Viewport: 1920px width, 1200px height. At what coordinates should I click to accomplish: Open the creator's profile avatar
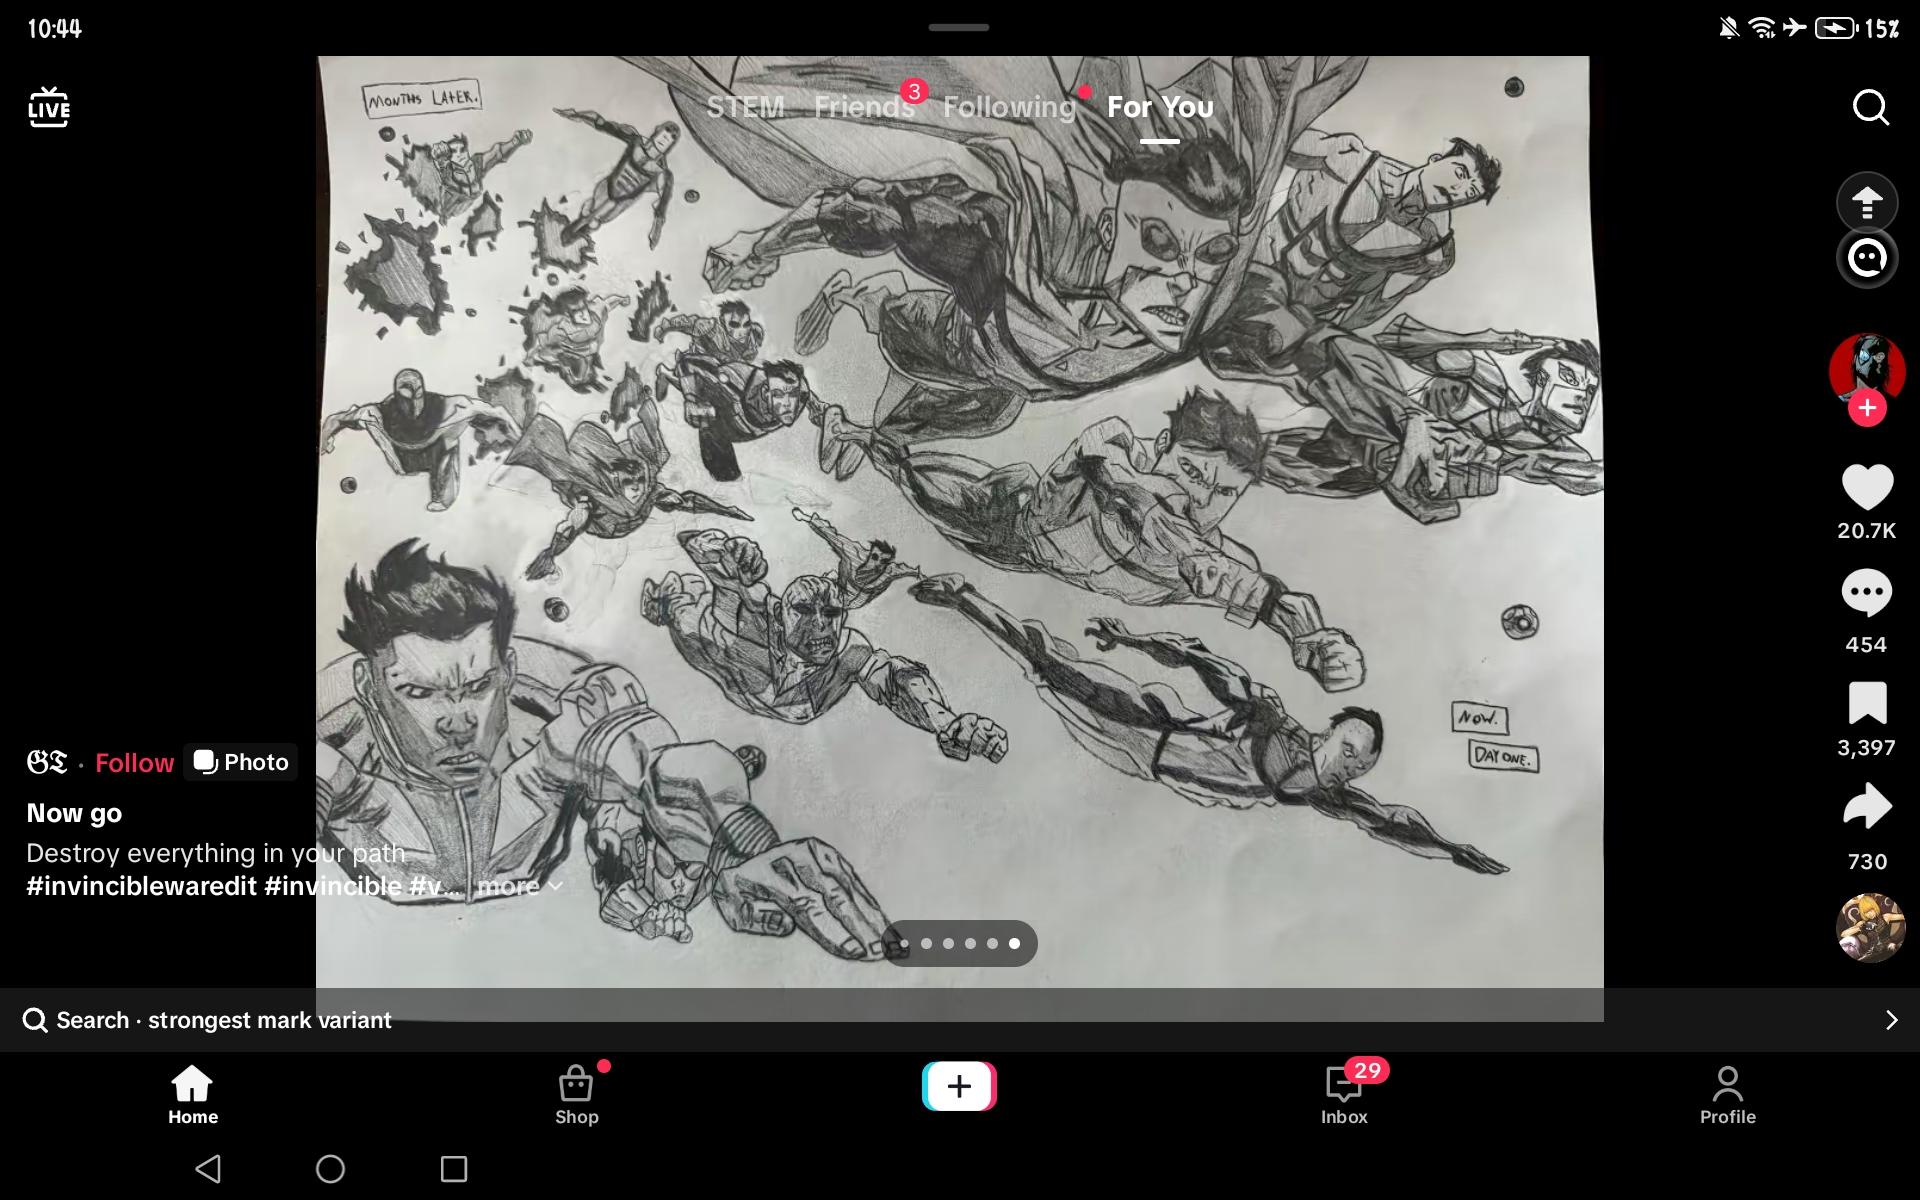1866,367
